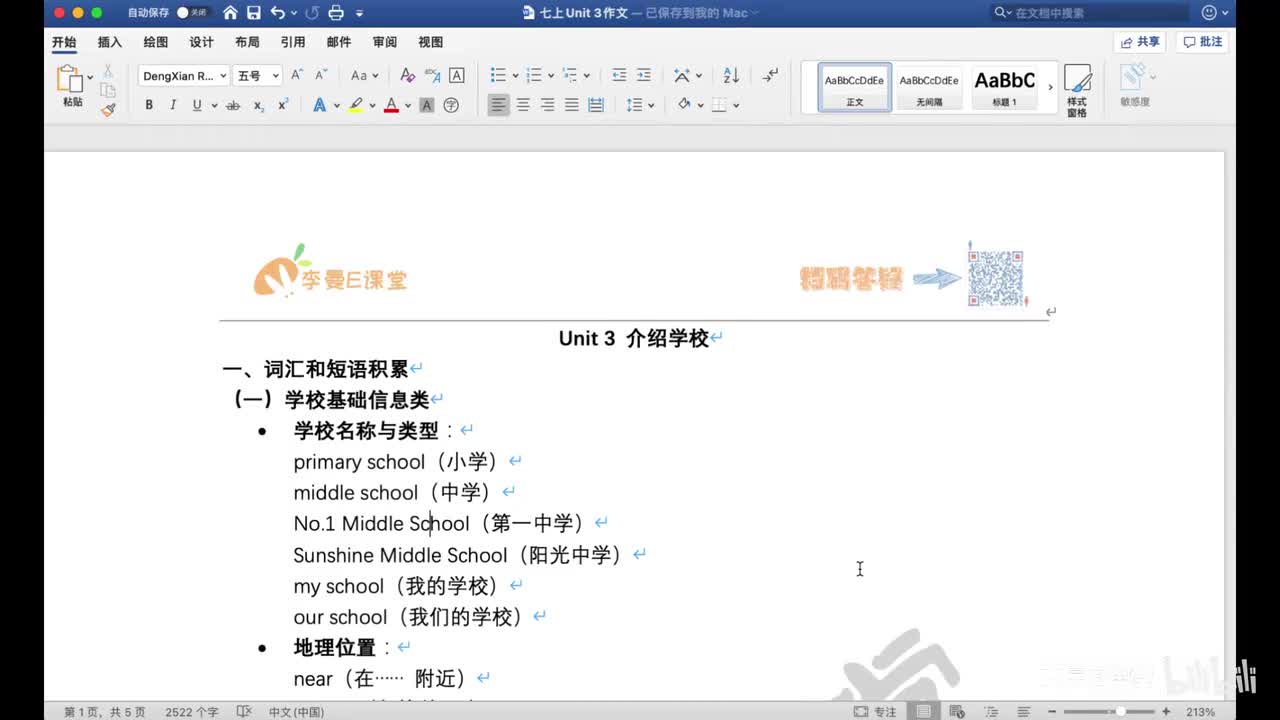This screenshot has height=720, width=1280.
Task: Switch to draft view in status bar
Action: (1025, 712)
